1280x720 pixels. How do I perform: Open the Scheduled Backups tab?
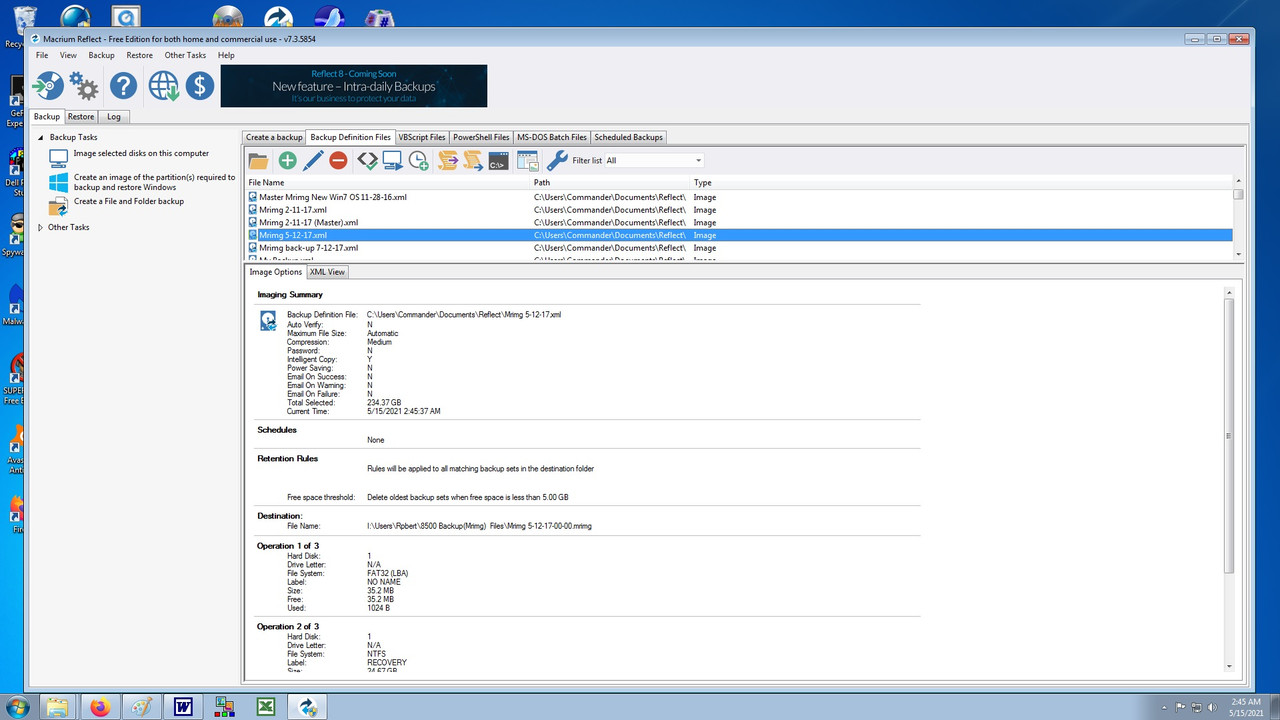(628, 137)
